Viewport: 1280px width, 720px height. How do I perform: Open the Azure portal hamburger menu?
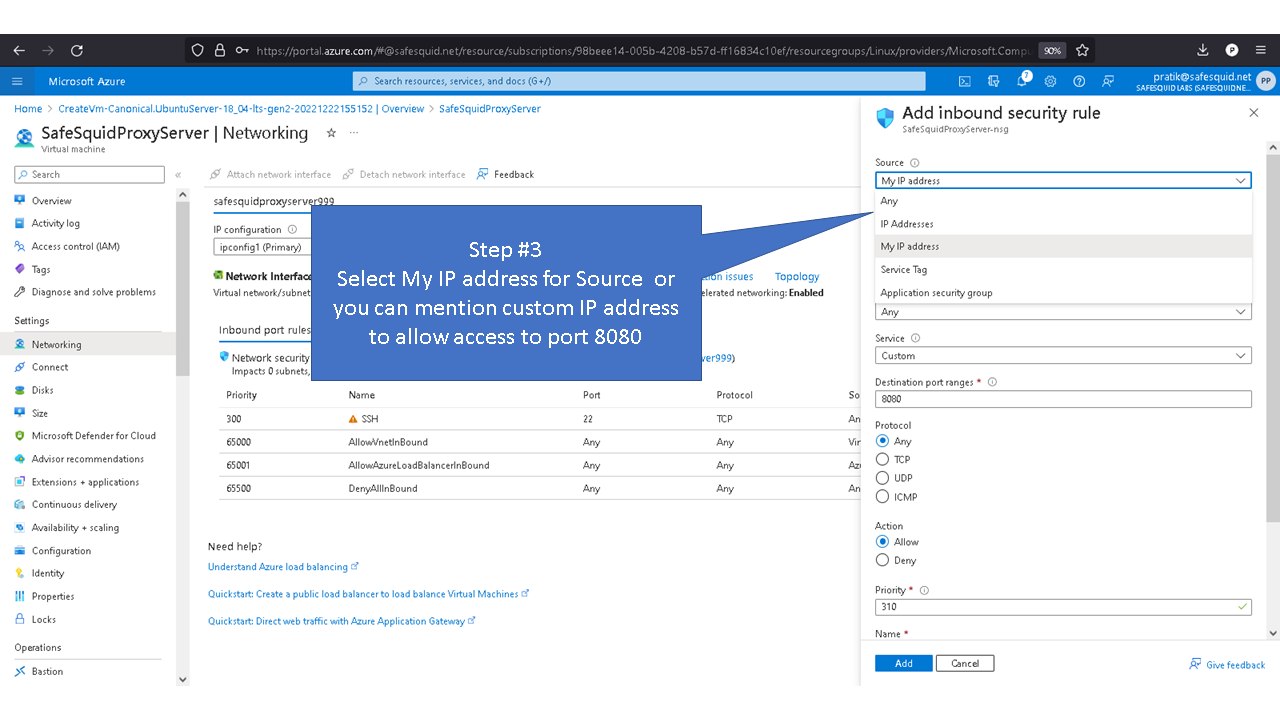[x=17, y=82]
